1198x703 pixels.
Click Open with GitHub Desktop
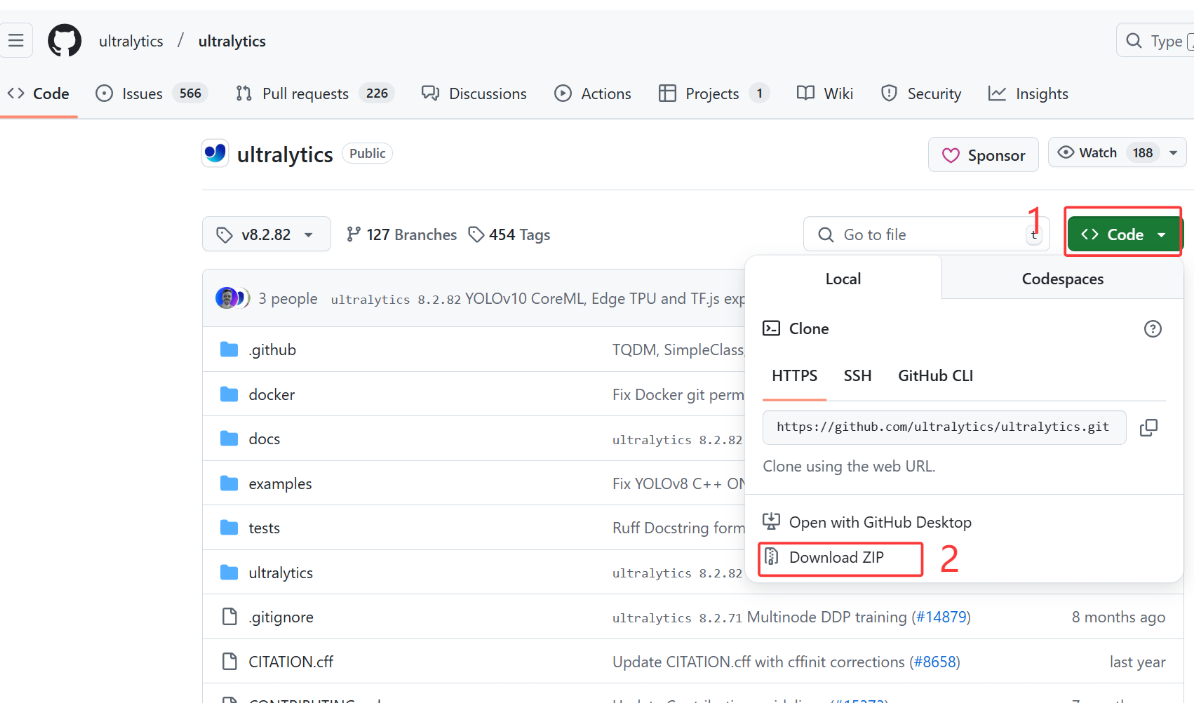pos(880,523)
